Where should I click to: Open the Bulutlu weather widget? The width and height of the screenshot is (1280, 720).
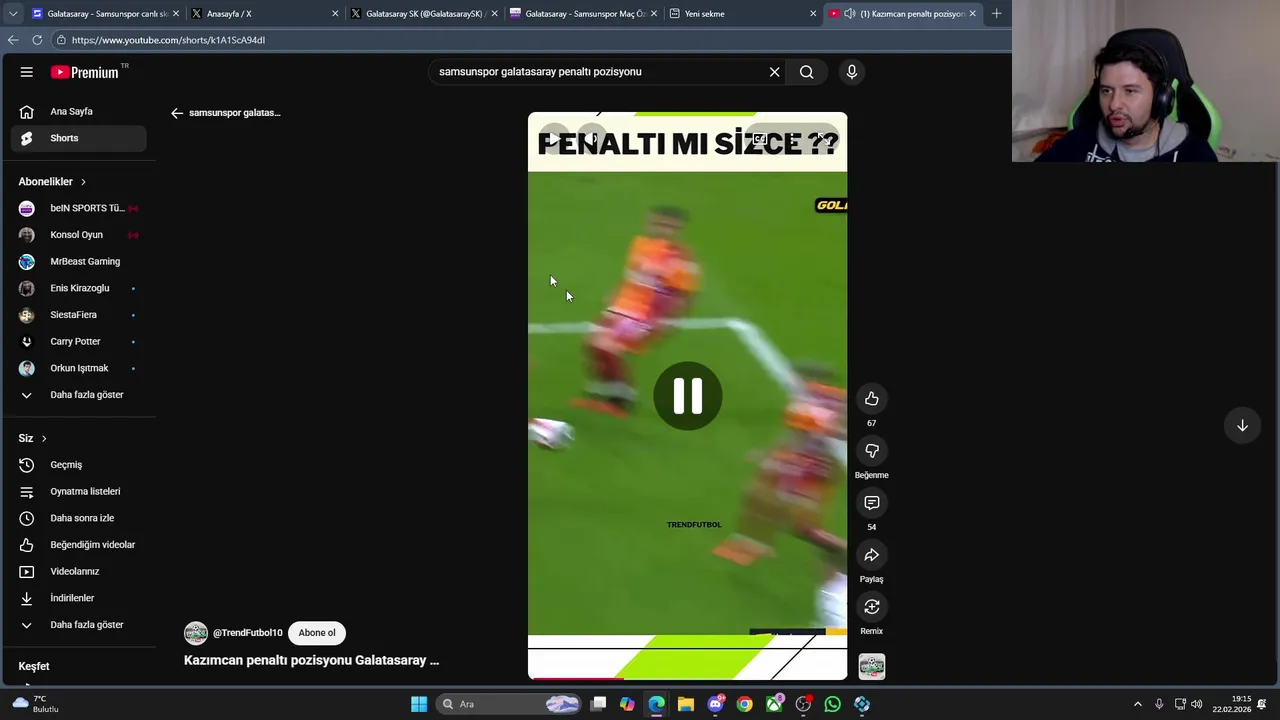(35, 704)
